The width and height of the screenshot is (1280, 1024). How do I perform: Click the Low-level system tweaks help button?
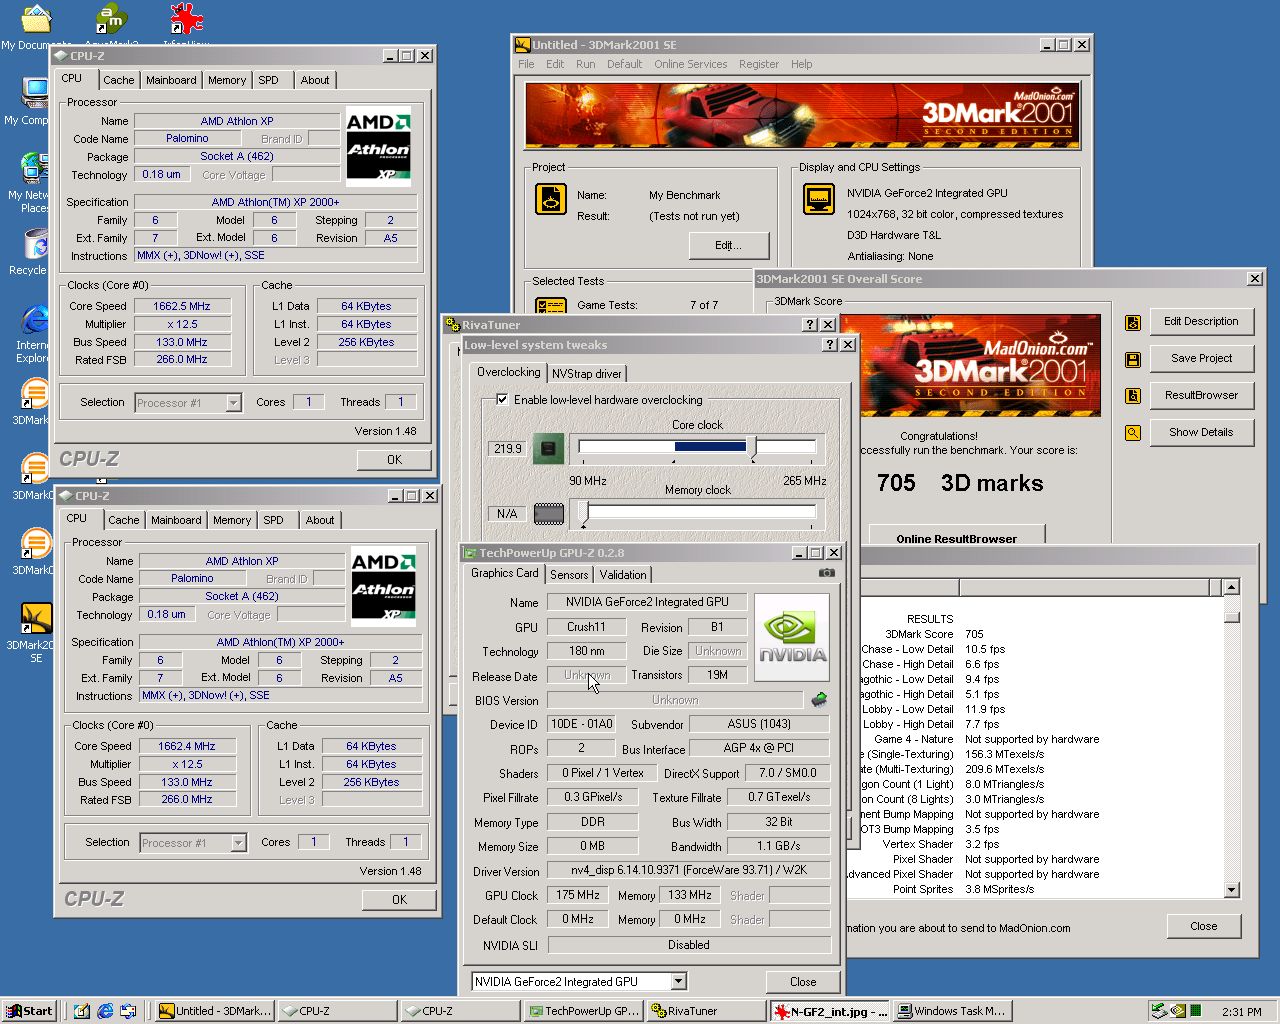point(830,344)
